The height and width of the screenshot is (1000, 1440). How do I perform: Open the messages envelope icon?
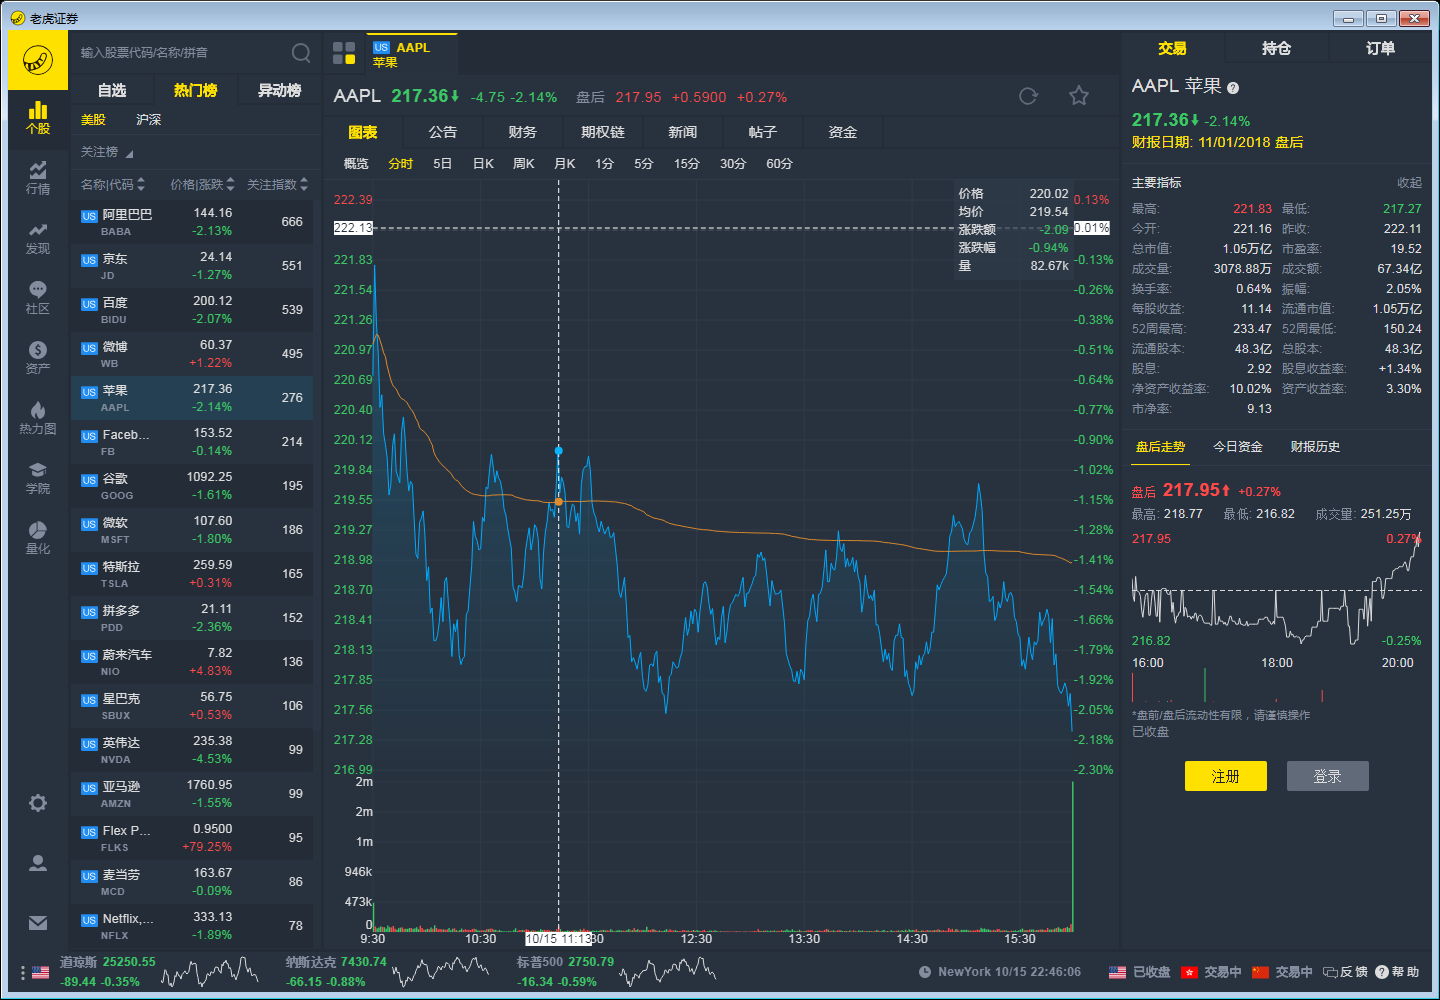38,923
